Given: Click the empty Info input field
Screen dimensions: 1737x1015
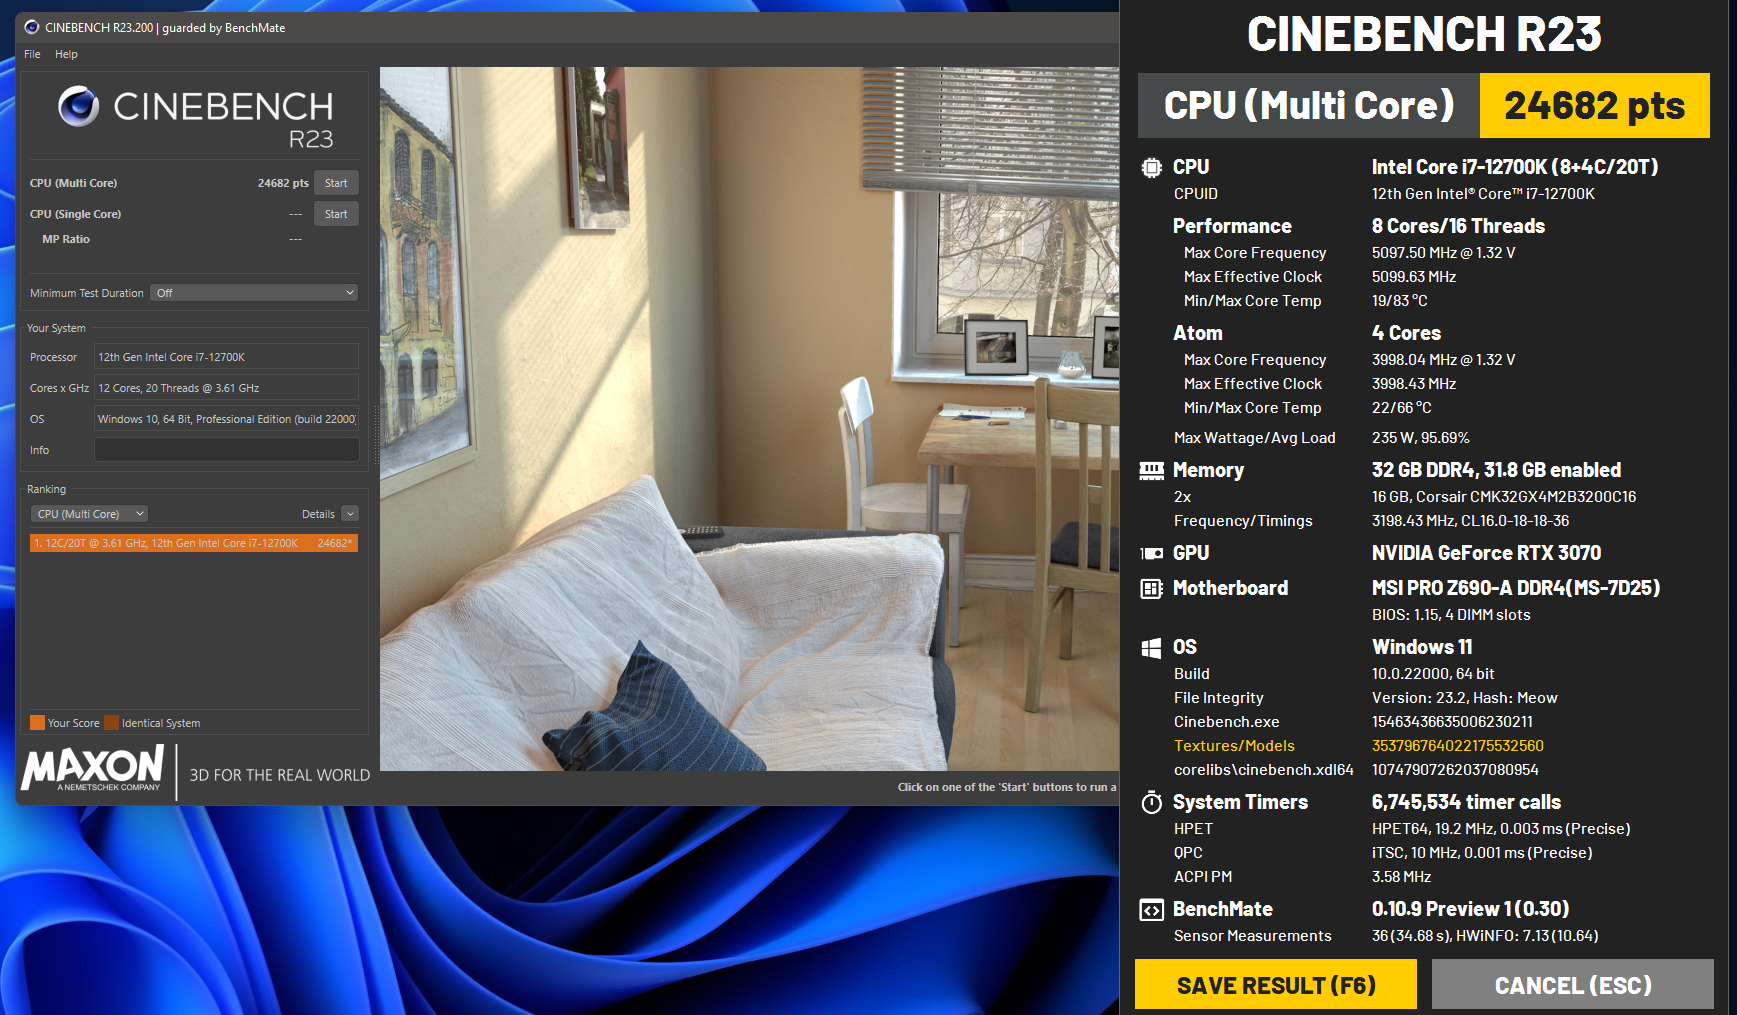Looking at the screenshot, I should 226,450.
